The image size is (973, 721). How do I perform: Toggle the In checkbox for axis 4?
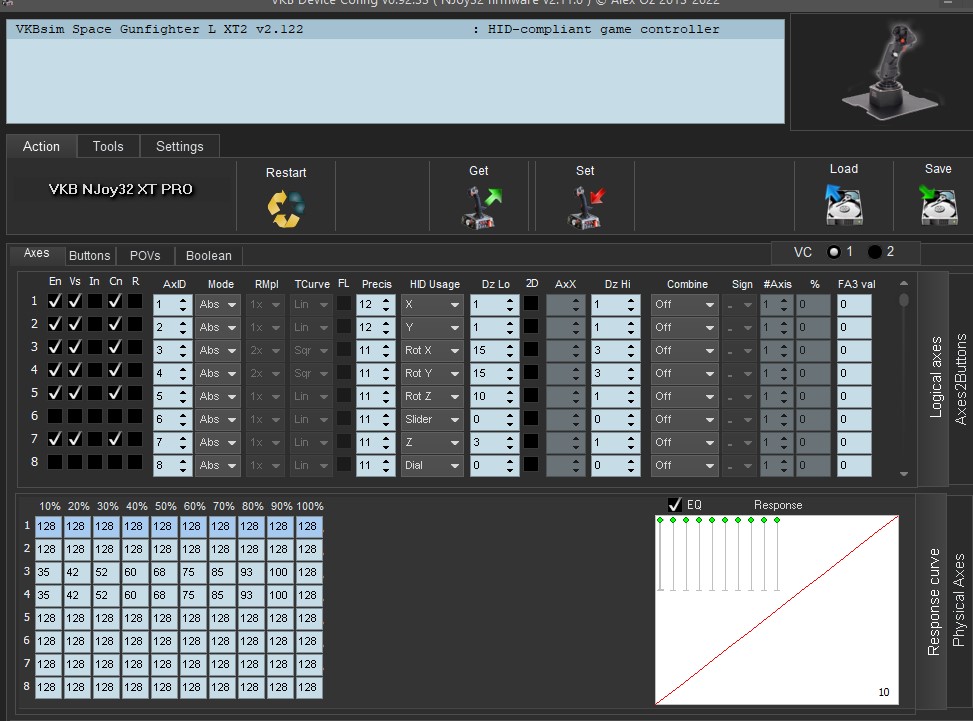[x=95, y=370]
